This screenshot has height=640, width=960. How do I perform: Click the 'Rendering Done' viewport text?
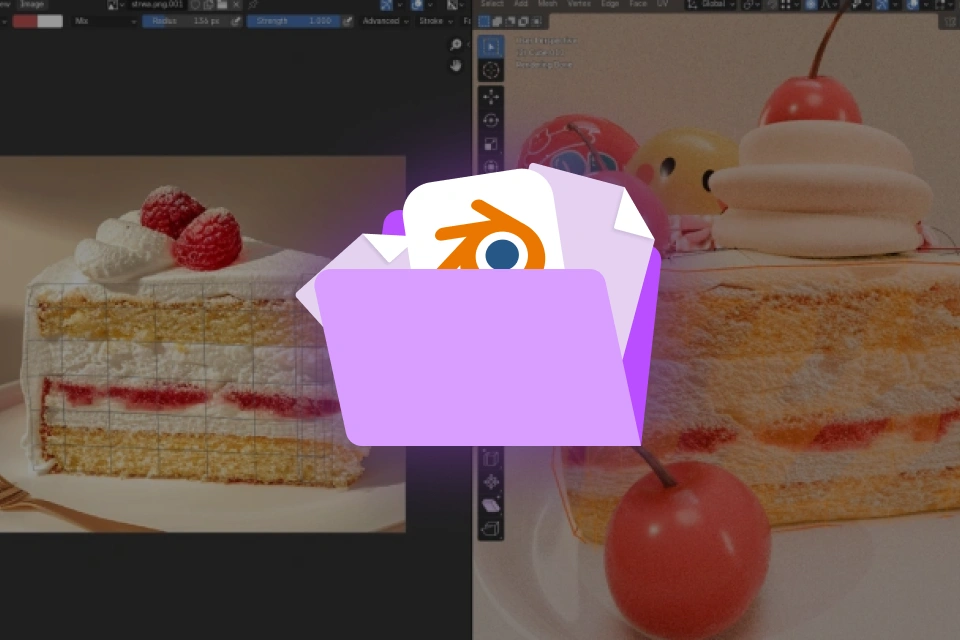coord(544,64)
